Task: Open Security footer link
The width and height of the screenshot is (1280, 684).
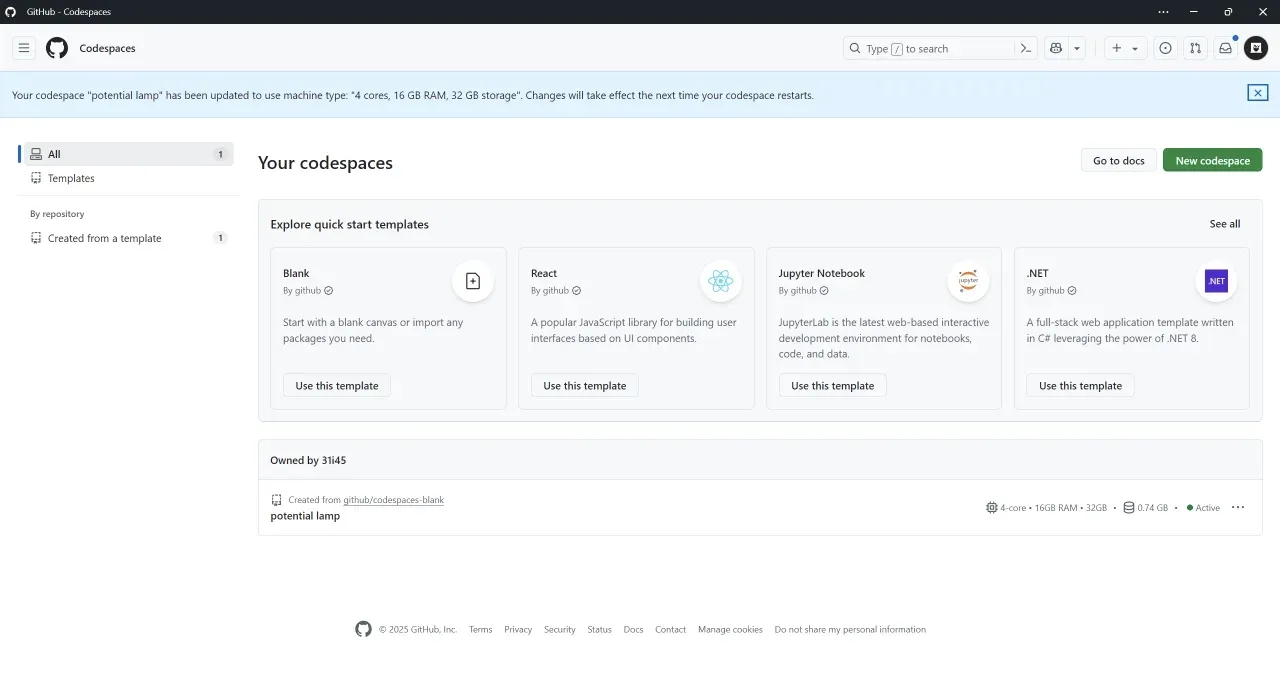Action: click(560, 630)
